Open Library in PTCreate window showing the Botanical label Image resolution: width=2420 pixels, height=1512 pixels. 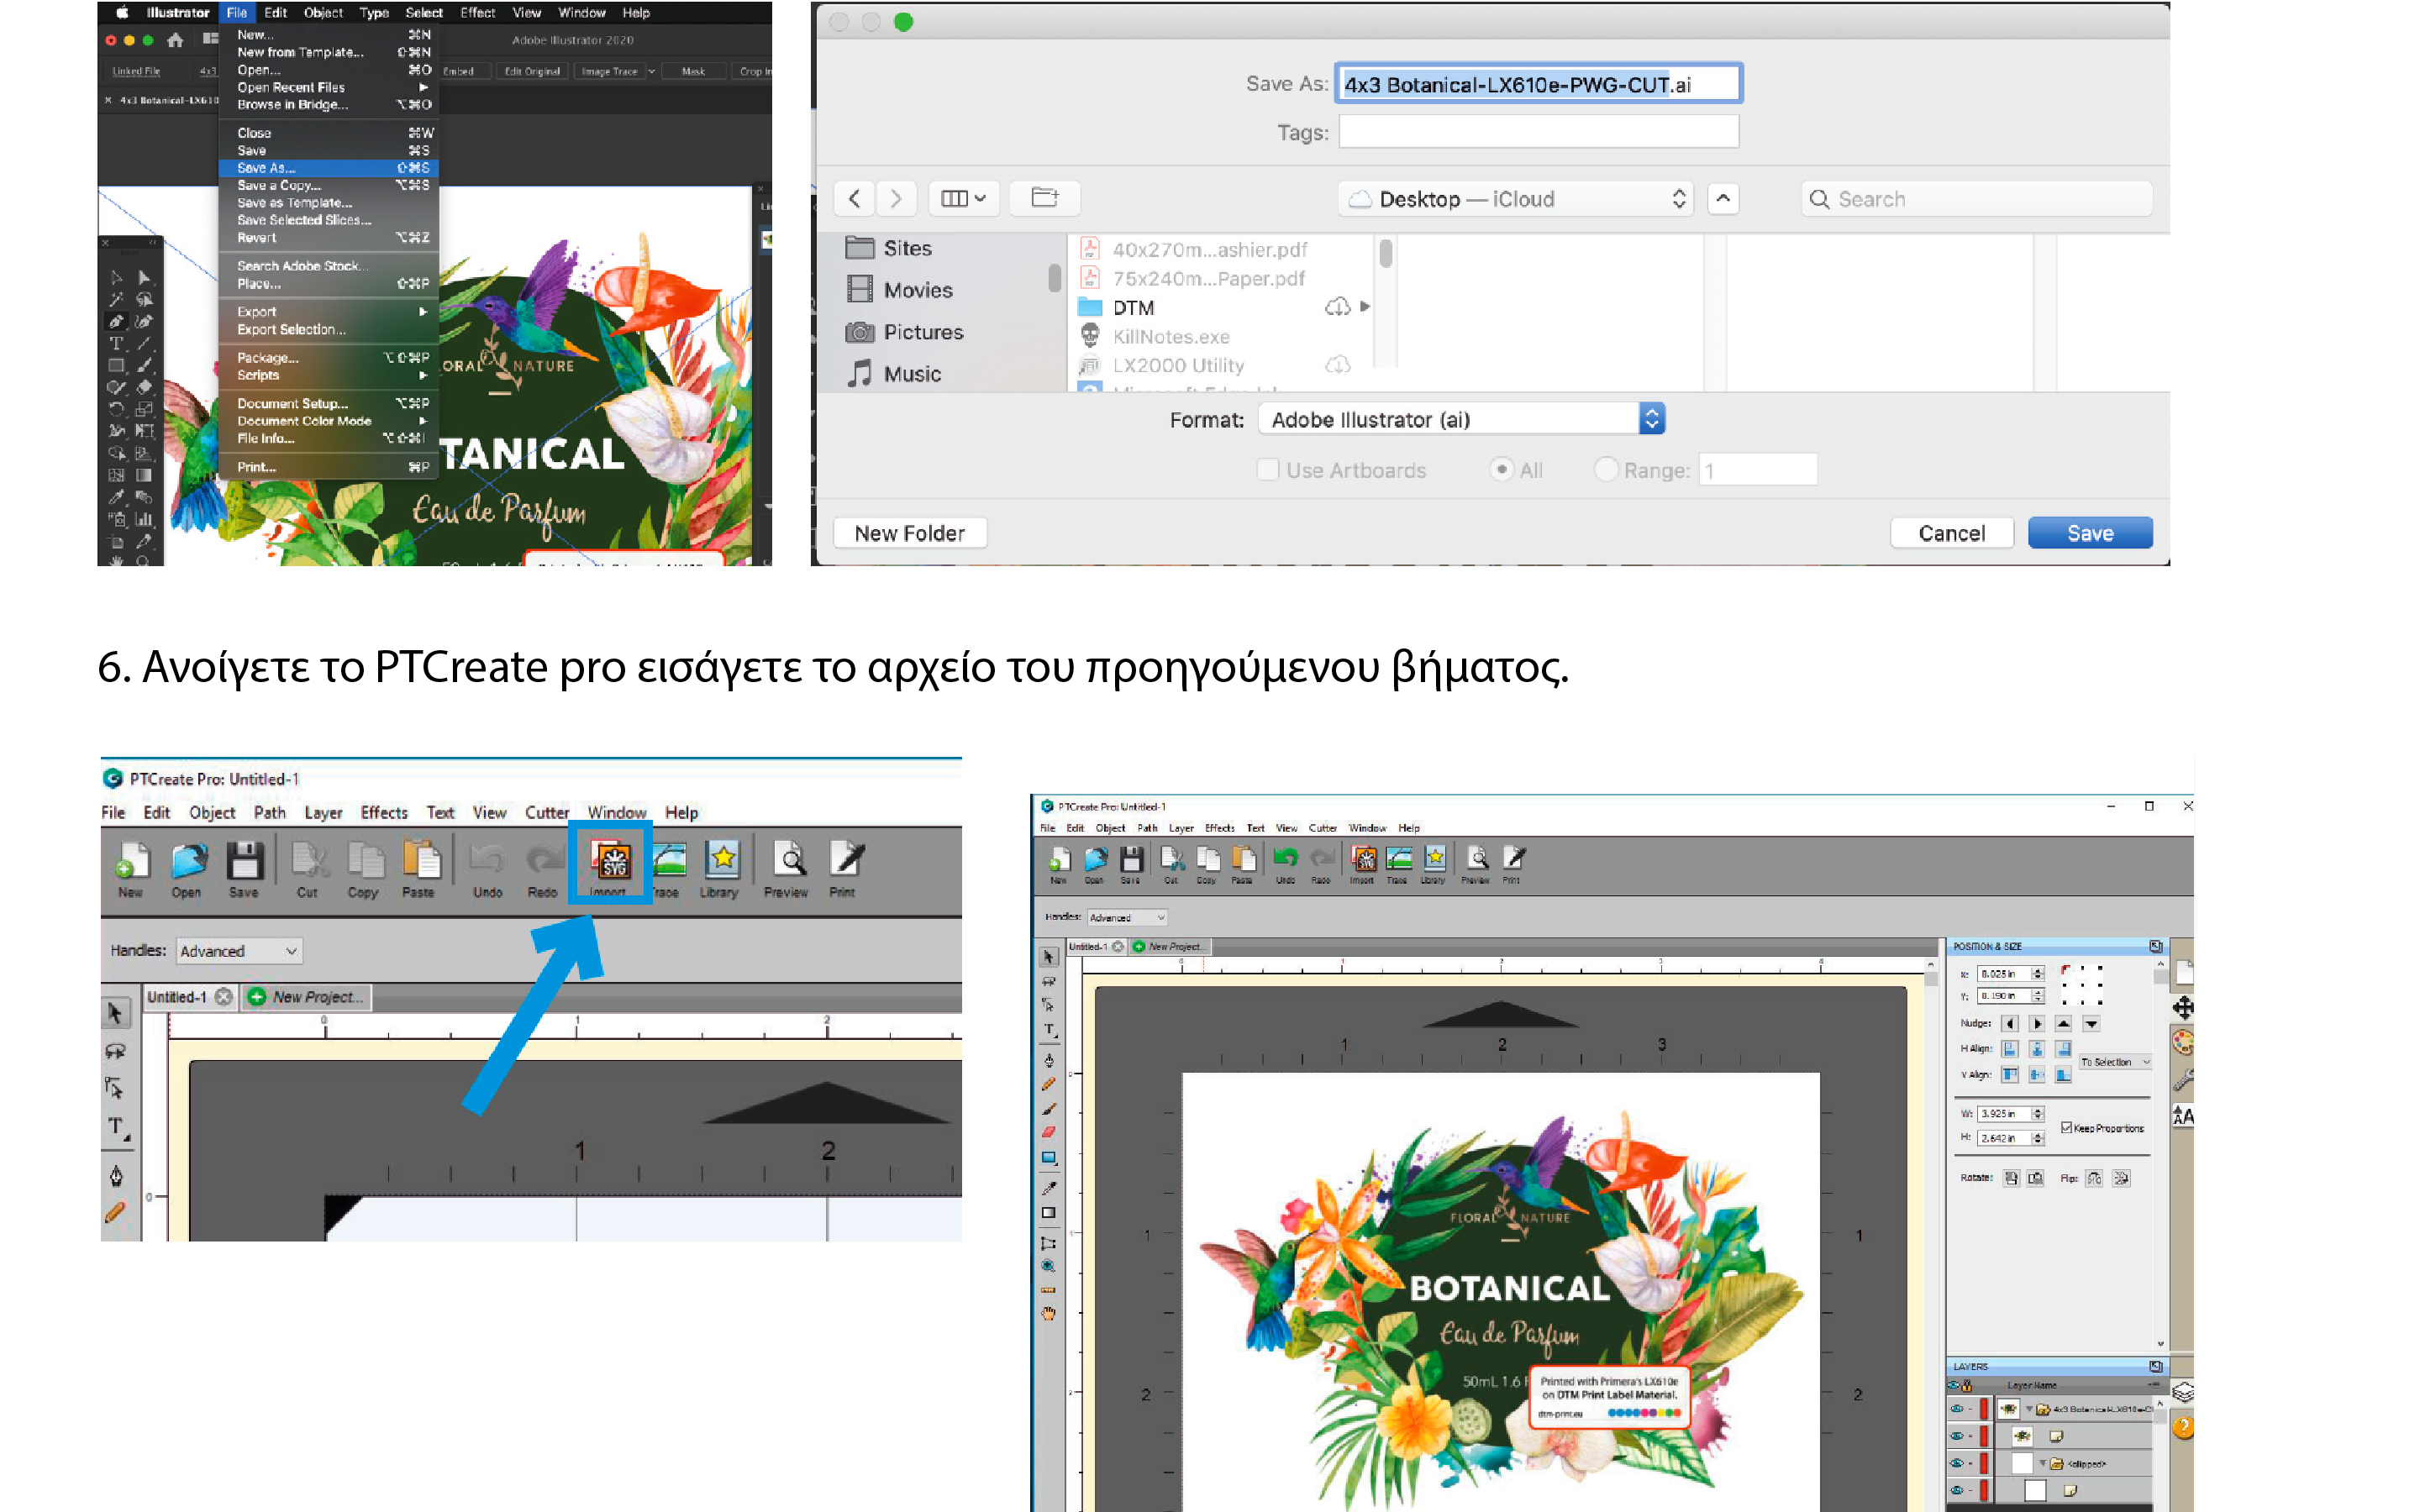(1434, 858)
